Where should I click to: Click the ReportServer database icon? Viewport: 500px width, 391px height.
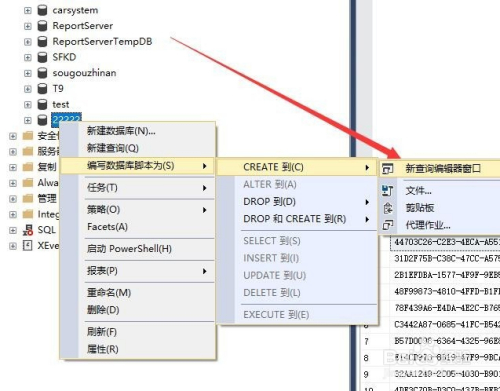coord(42,26)
